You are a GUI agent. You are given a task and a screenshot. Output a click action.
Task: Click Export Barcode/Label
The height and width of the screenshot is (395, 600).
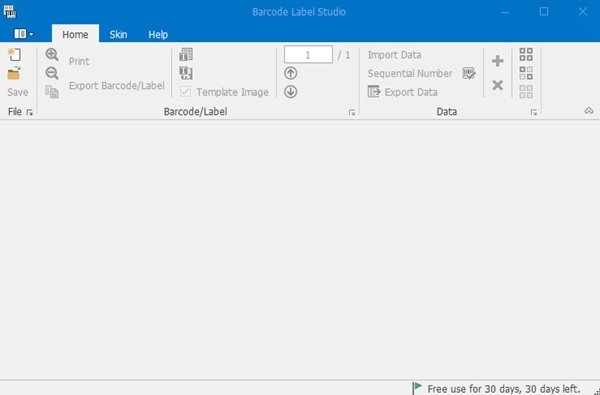(x=117, y=86)
